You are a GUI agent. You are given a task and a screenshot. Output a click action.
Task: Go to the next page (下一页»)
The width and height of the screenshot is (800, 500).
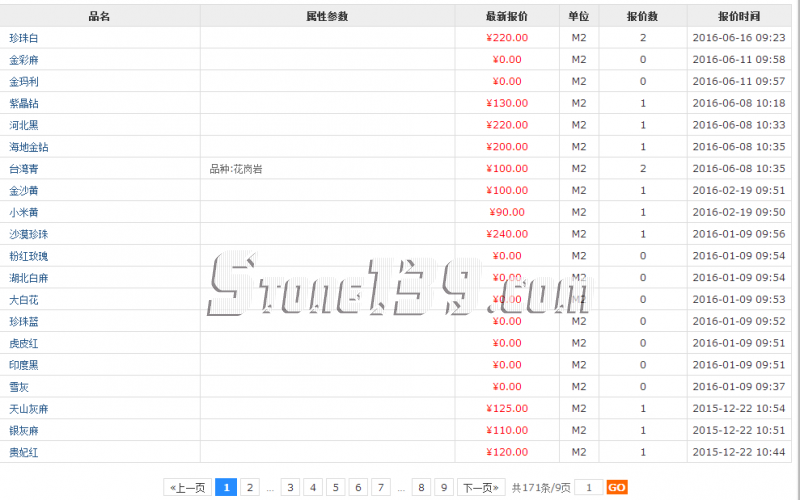pyautogui.click(x=481, y=487)
